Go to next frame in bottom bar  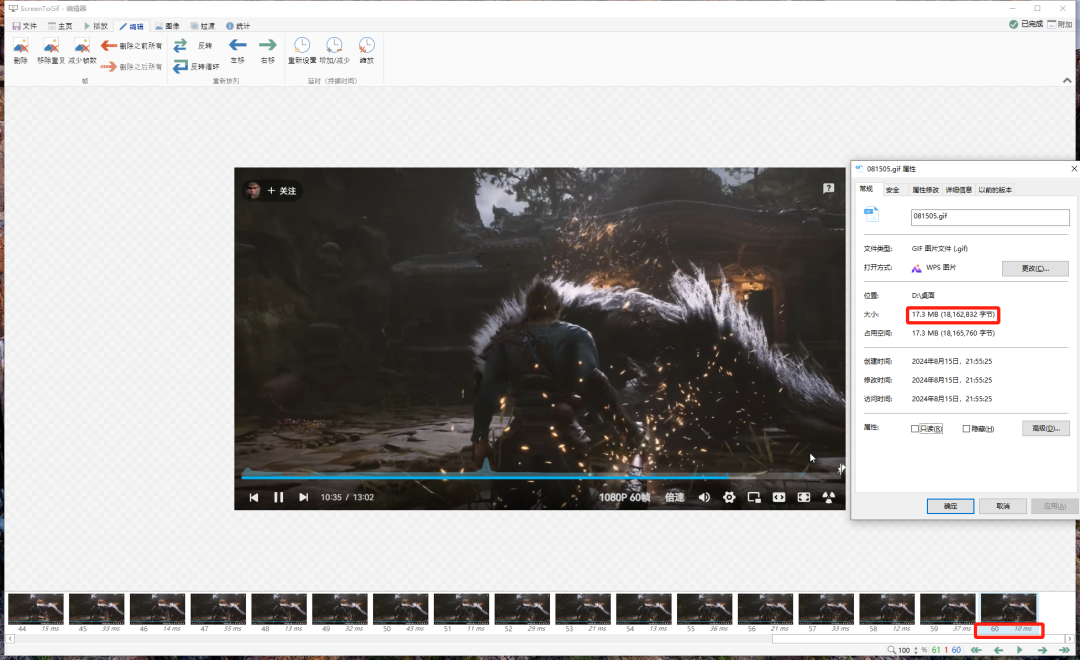pos(1042,650)
